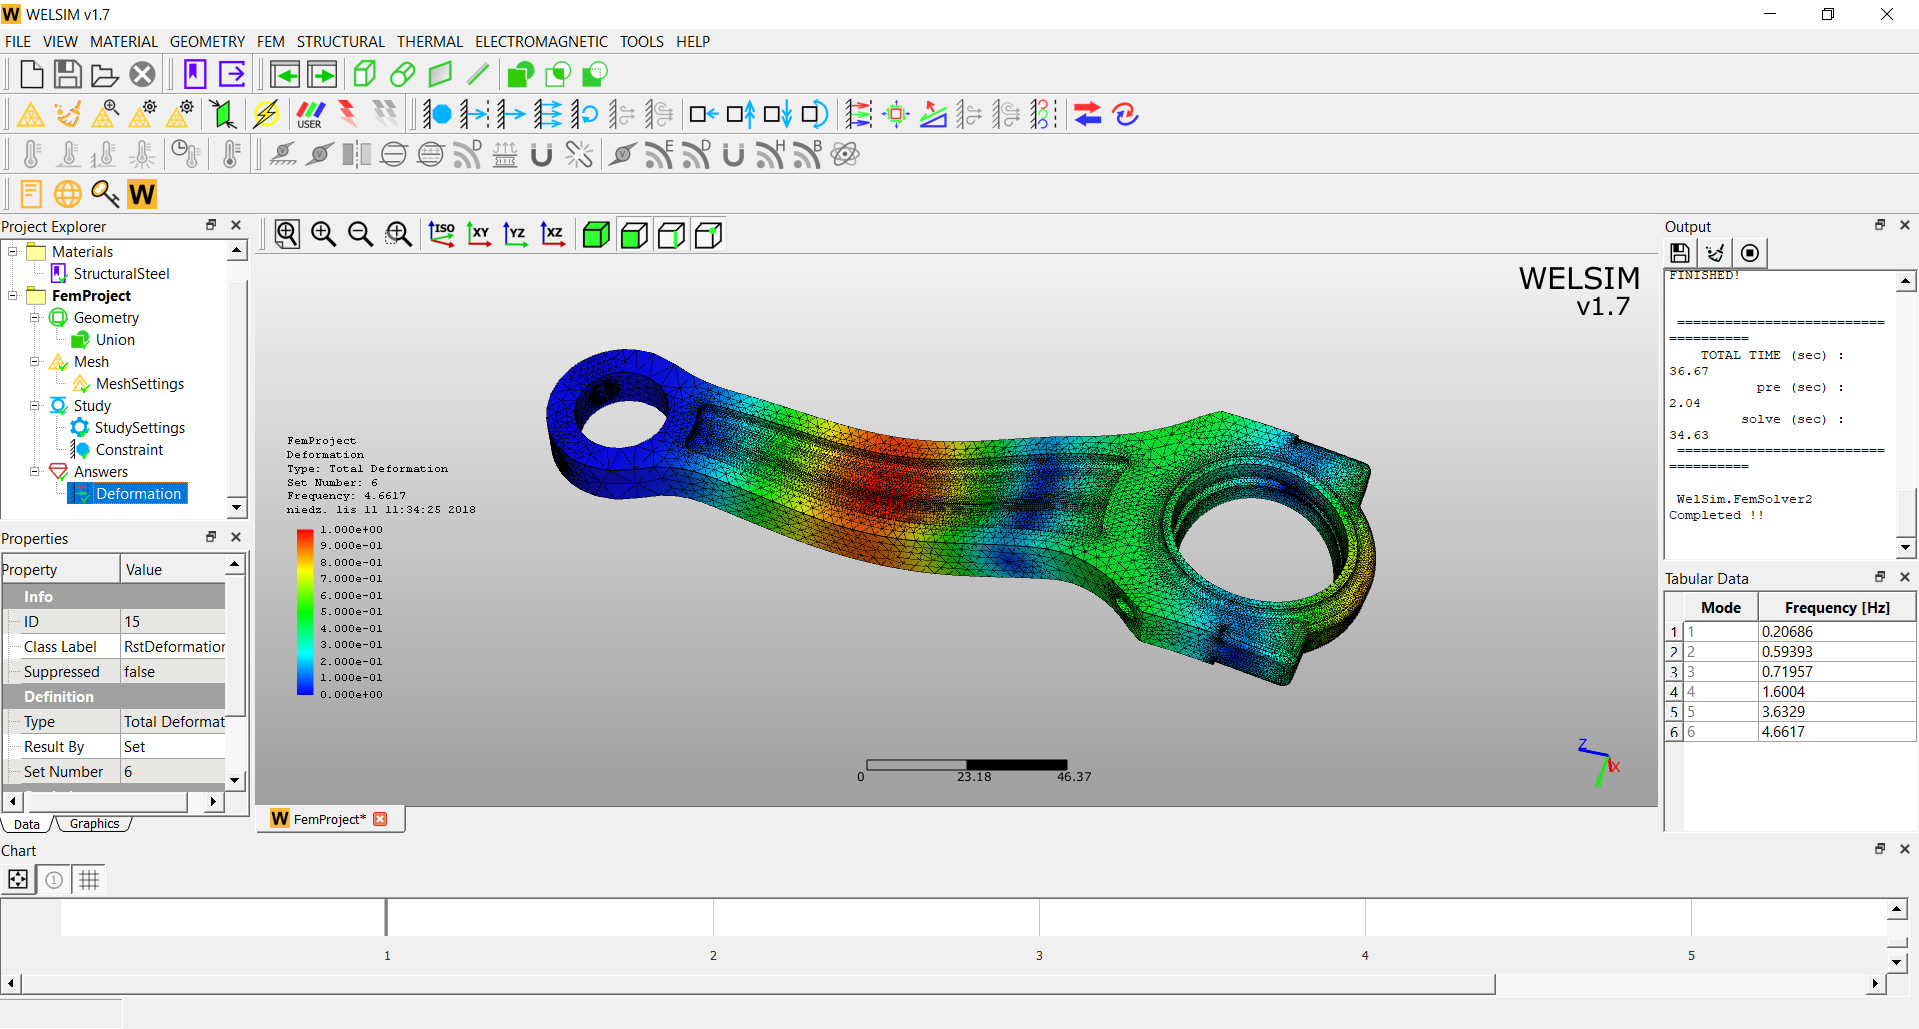Set view to XY plane

(x=479, y=235)
